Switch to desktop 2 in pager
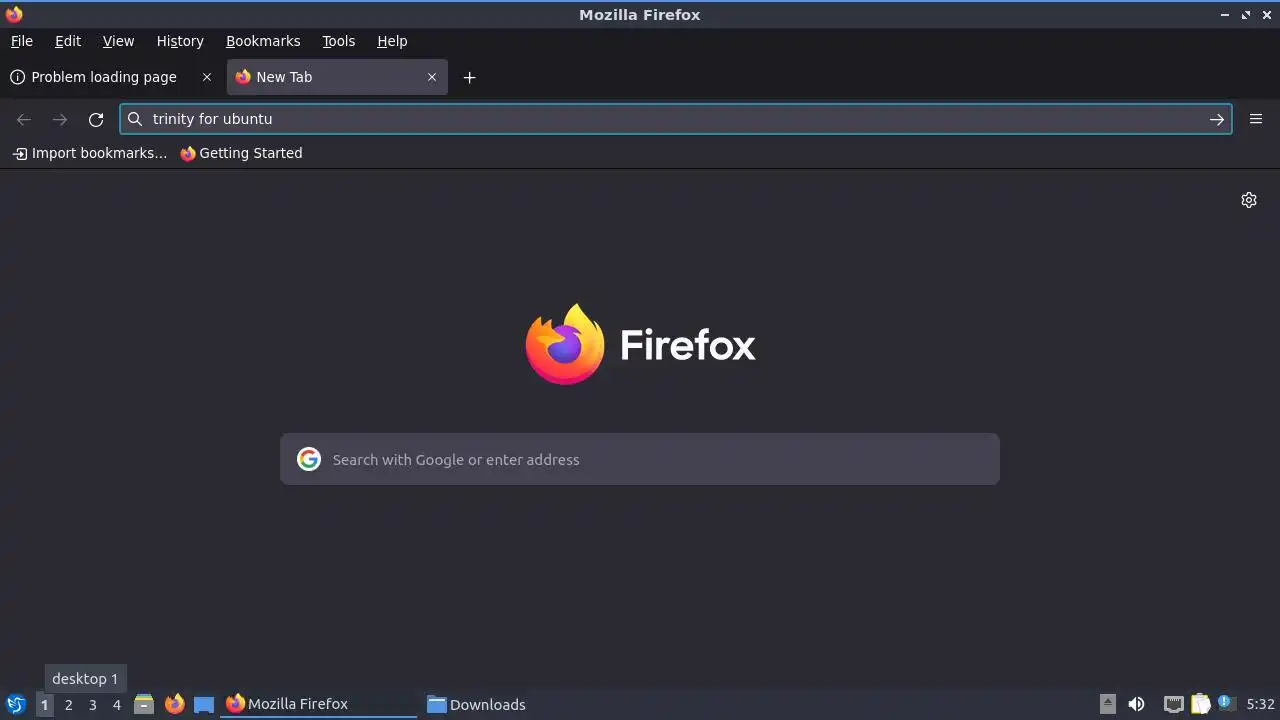Image resolution: width=1280 pixels, height=720 pixels. (68, 704)
